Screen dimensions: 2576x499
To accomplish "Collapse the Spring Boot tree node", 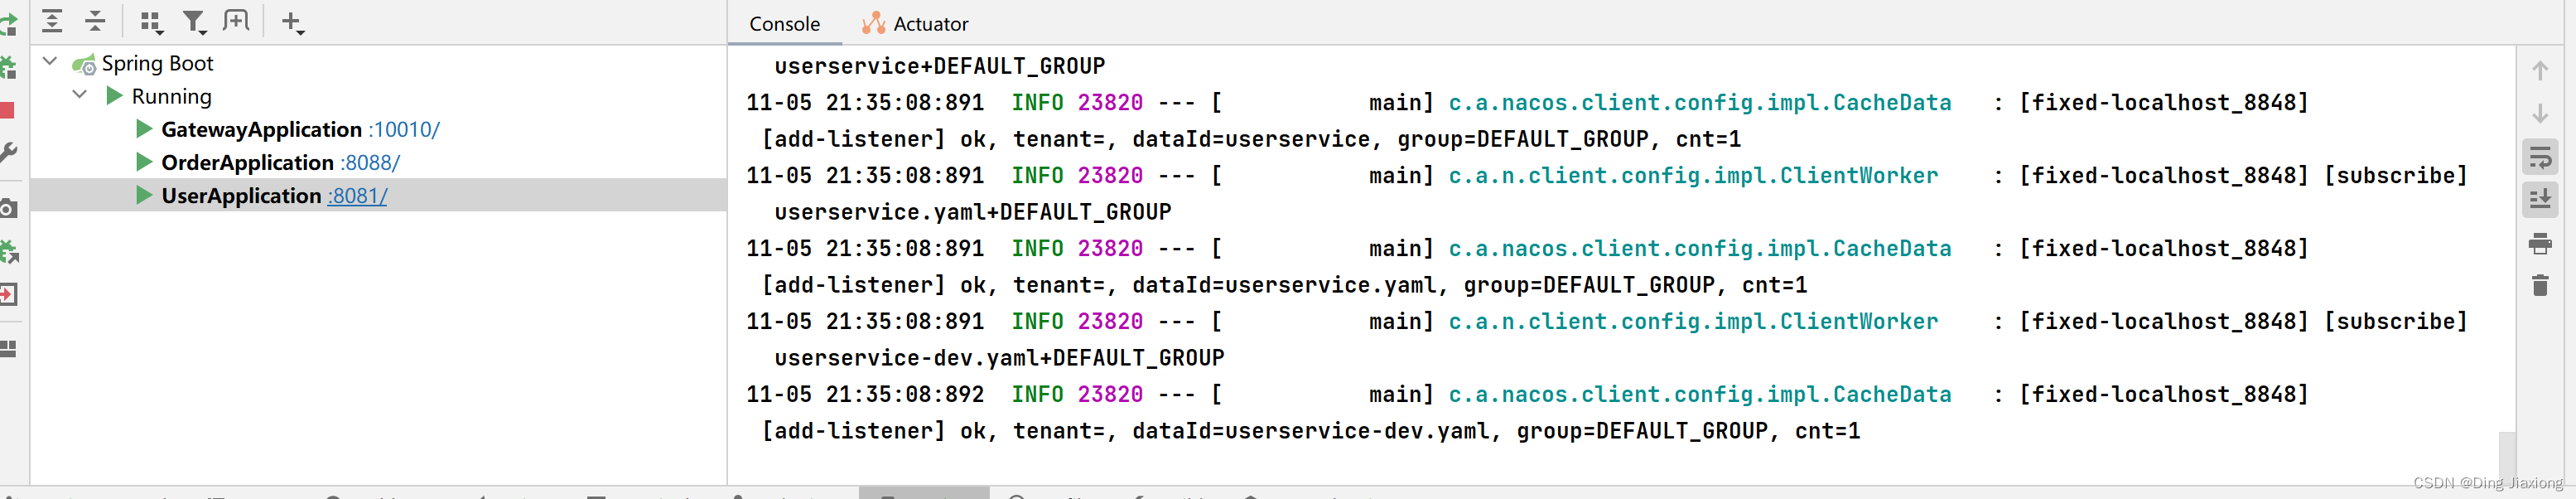I will point(50,62).
